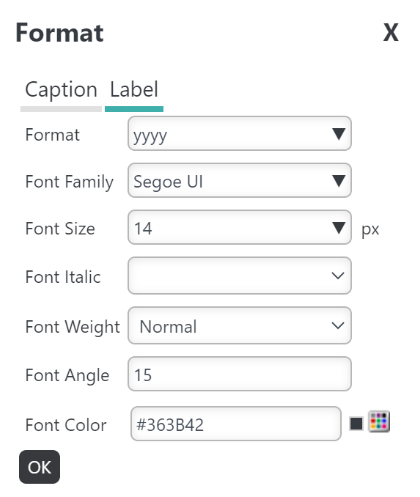Screen dimensions: 420x497
Task: Click the Font Weight chevron arrow
Action: pos(338,325)
